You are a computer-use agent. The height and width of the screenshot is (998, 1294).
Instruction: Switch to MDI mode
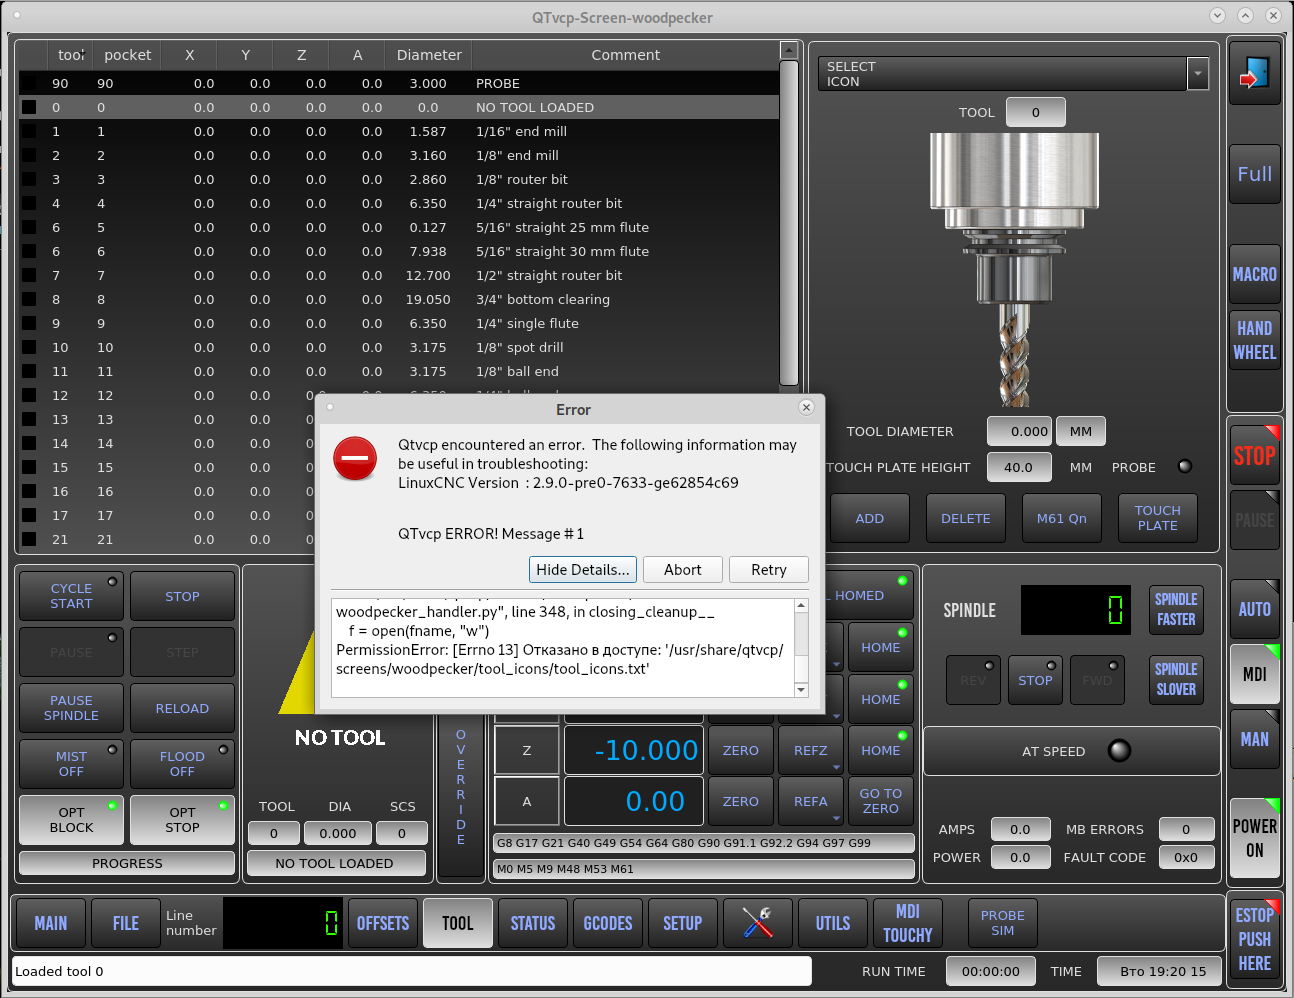1254,674
